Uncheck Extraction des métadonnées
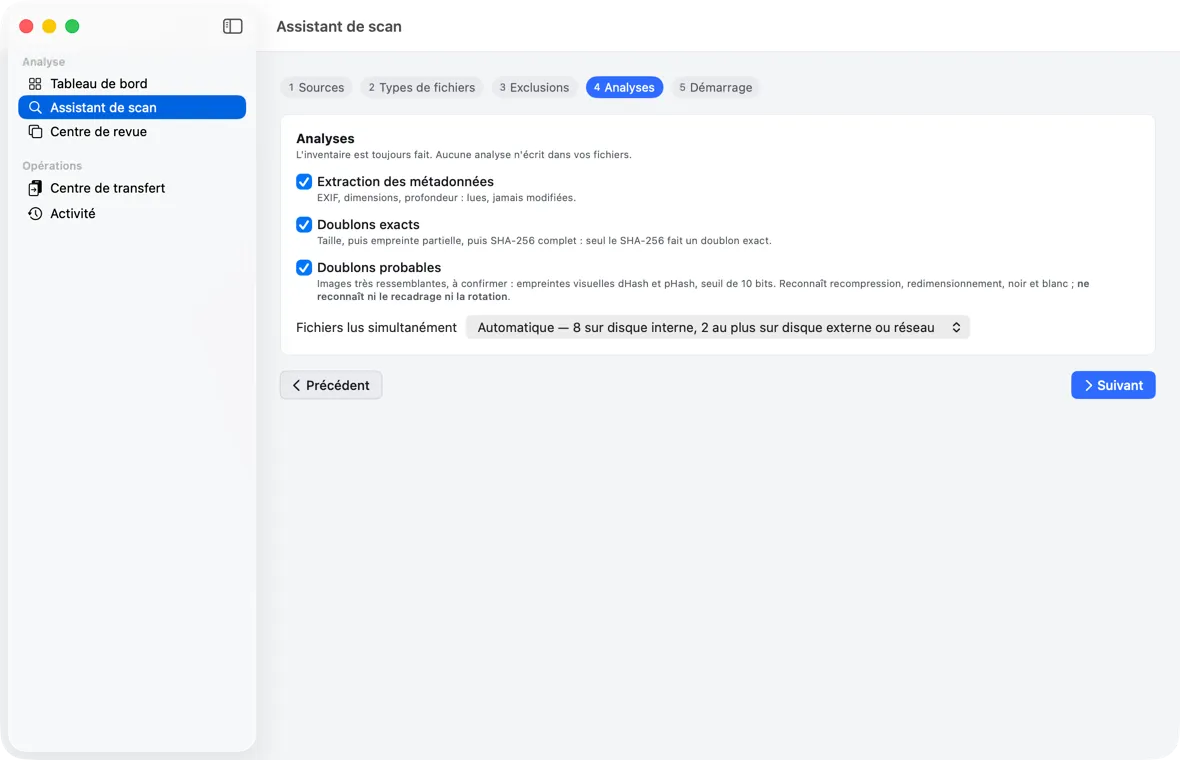The image size is (1180, 760). point(304,182)
